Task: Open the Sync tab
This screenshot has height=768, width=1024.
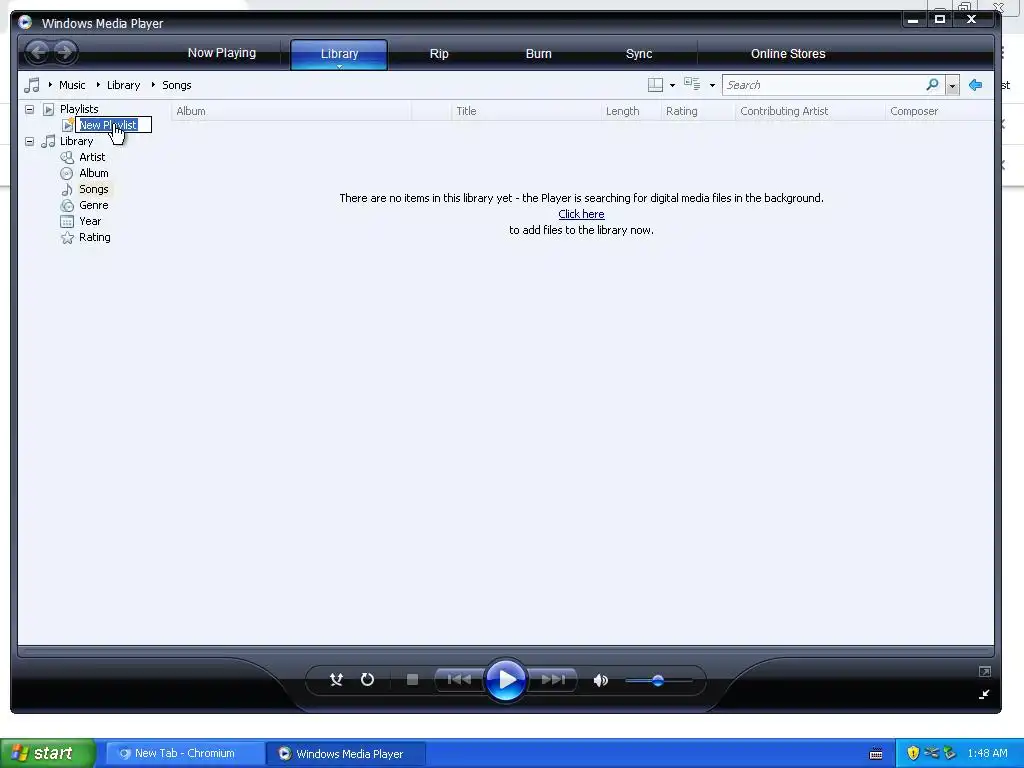Action: [x=639, y=54]
